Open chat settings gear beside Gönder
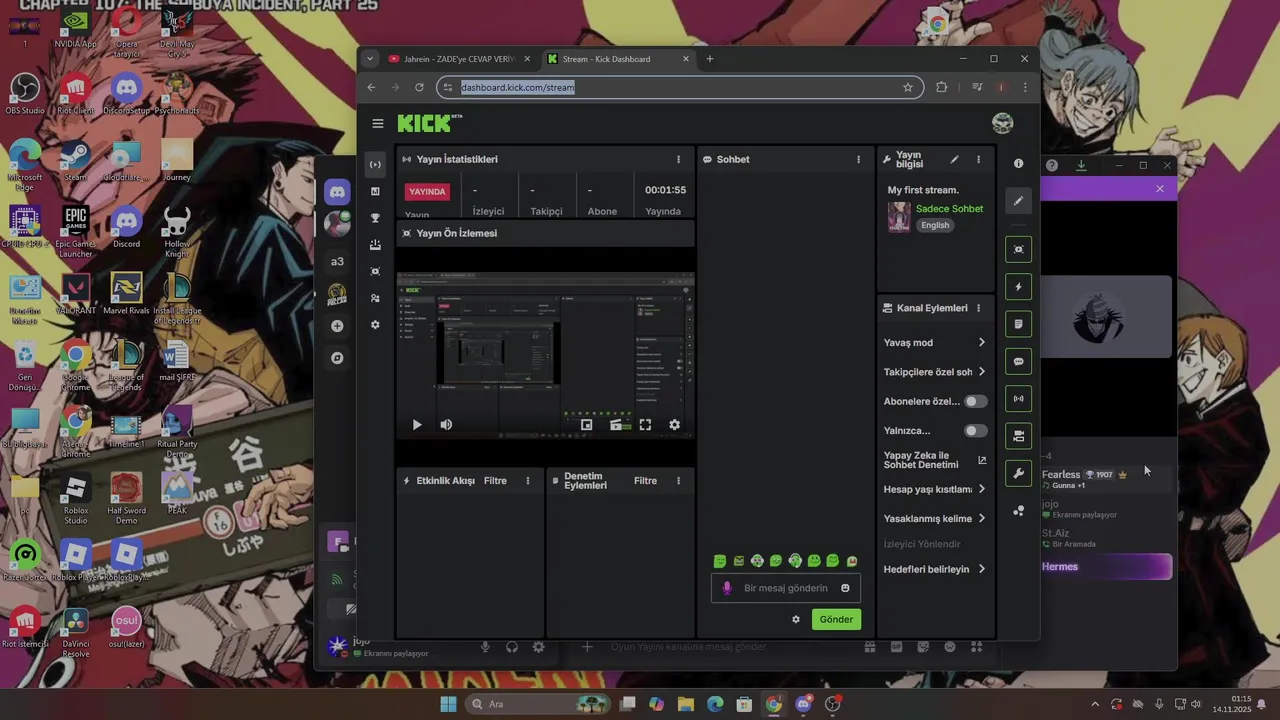This screenshot has height=720, width=1280. [x=796, y=619]
